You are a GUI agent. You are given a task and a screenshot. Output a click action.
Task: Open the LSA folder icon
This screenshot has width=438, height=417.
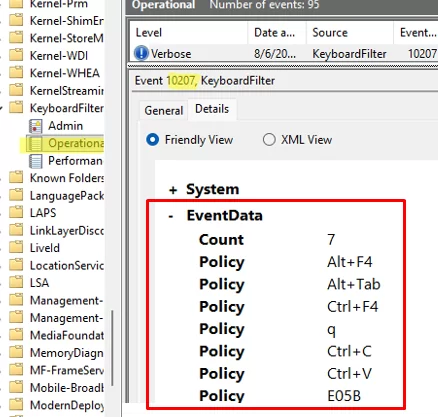point(16,283)
